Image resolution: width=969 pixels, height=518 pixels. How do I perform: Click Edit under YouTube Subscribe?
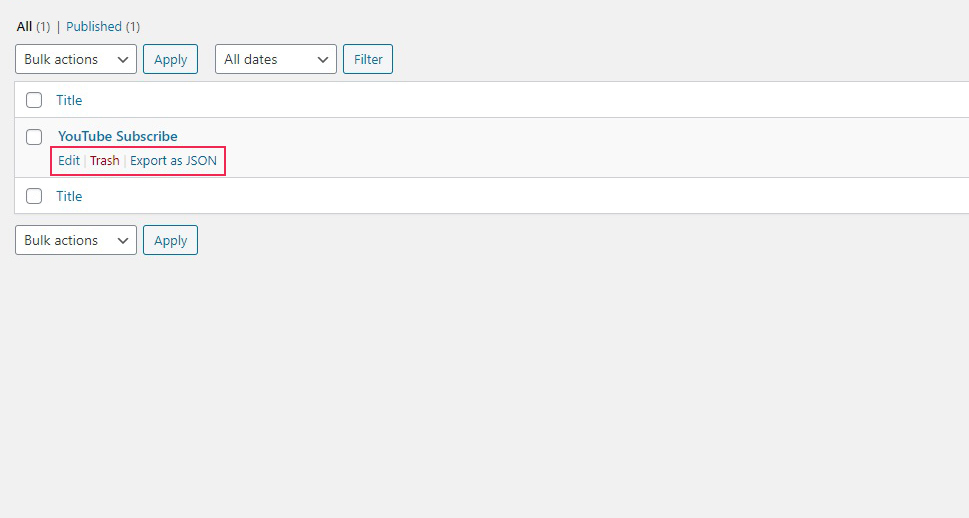click(69, 161)
